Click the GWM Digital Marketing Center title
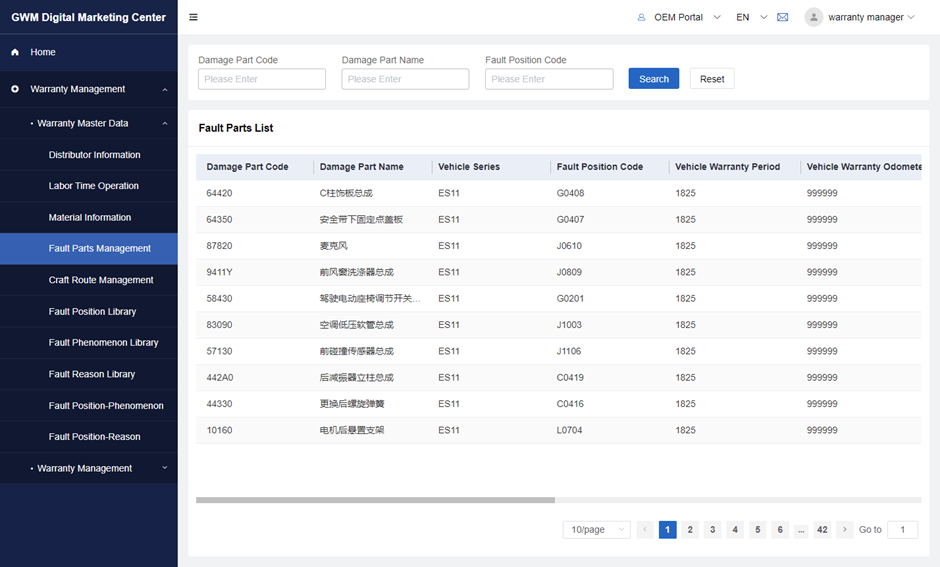Screen dimensions: 940x567 (x=89, y=17)
